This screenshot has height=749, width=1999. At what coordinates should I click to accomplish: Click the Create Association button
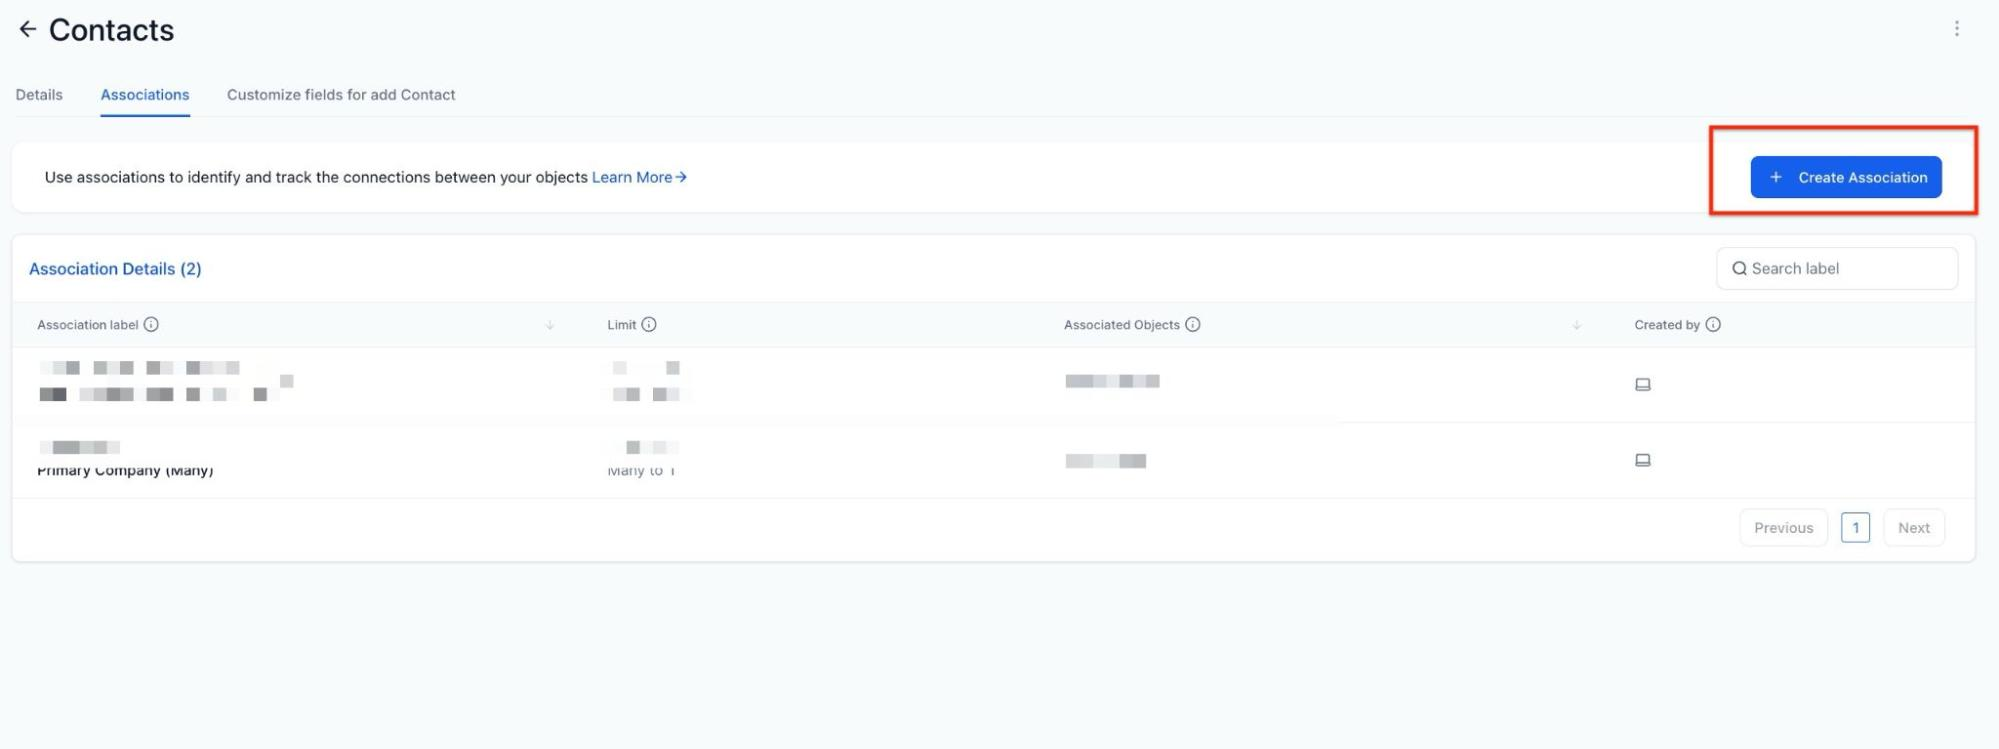pyautogui.click(x=1845, y=177)
